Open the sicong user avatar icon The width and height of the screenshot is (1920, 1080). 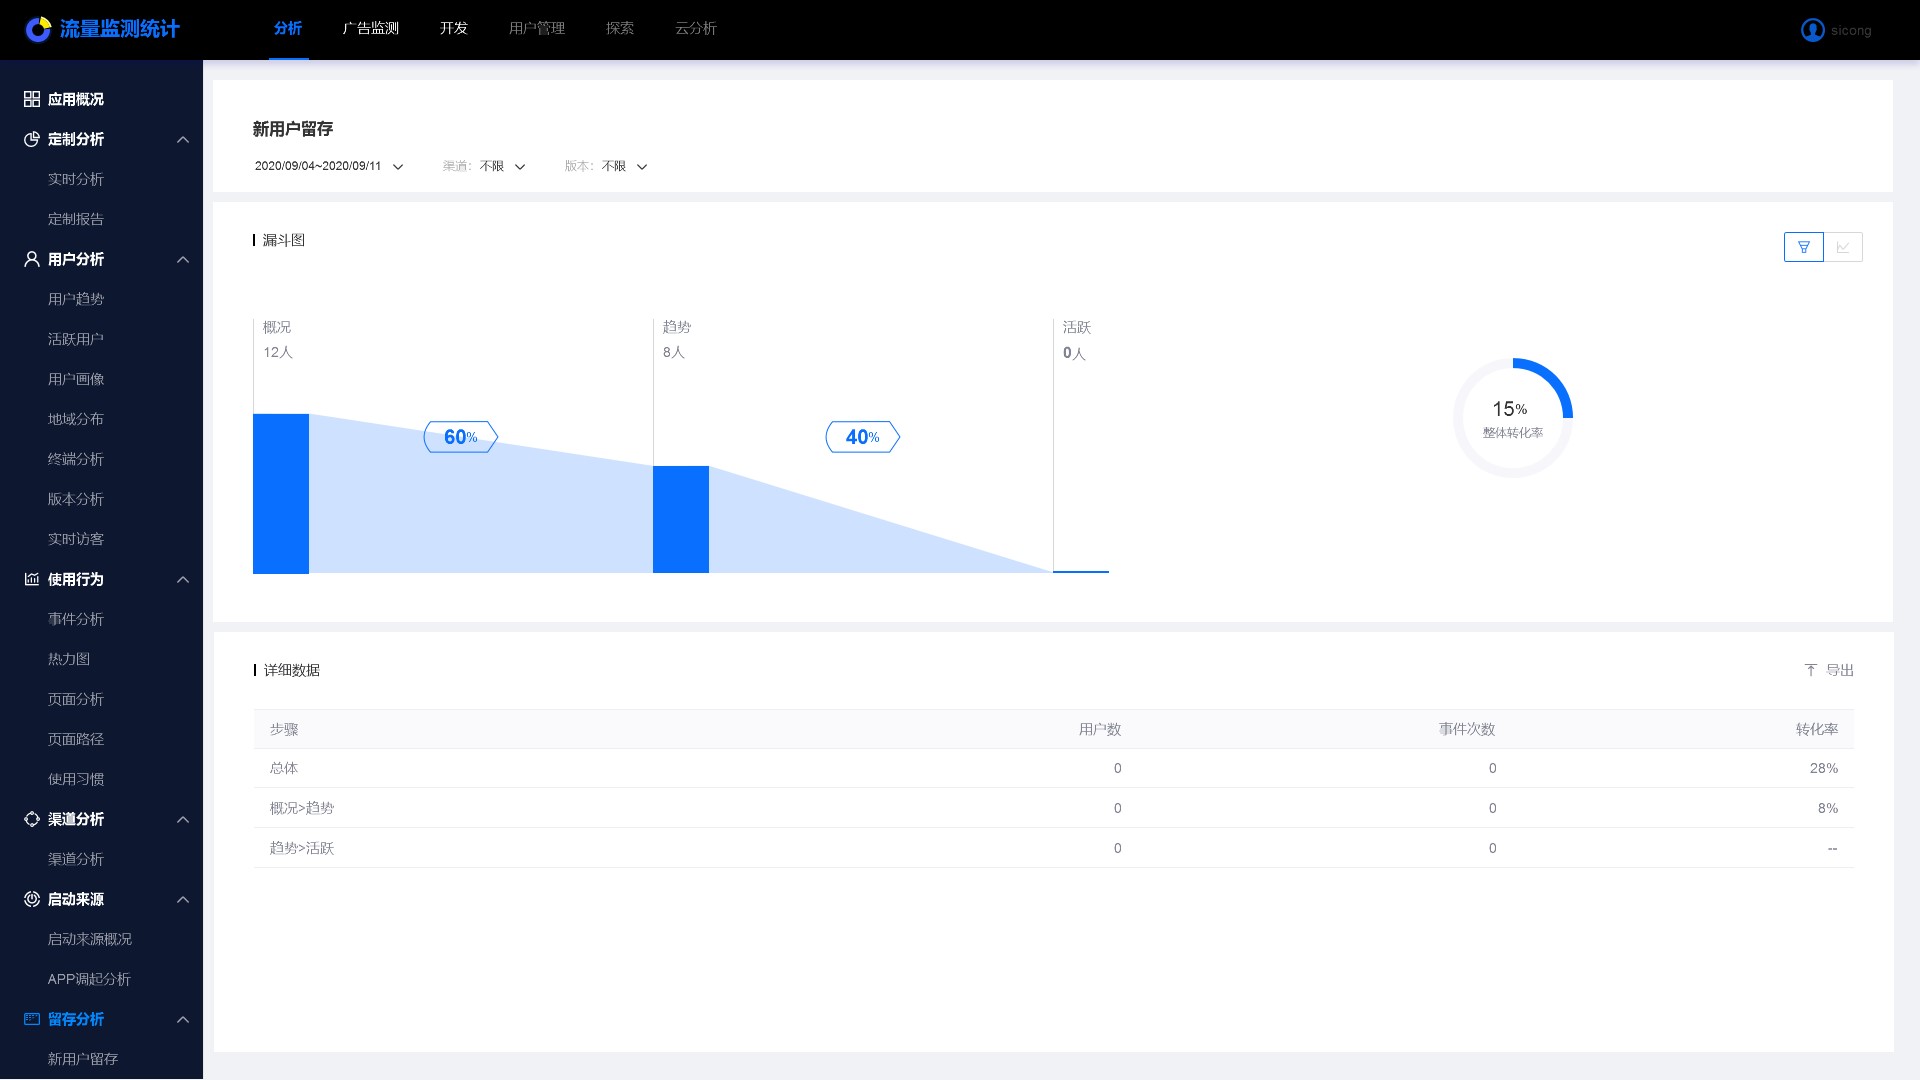(1812, 30)
